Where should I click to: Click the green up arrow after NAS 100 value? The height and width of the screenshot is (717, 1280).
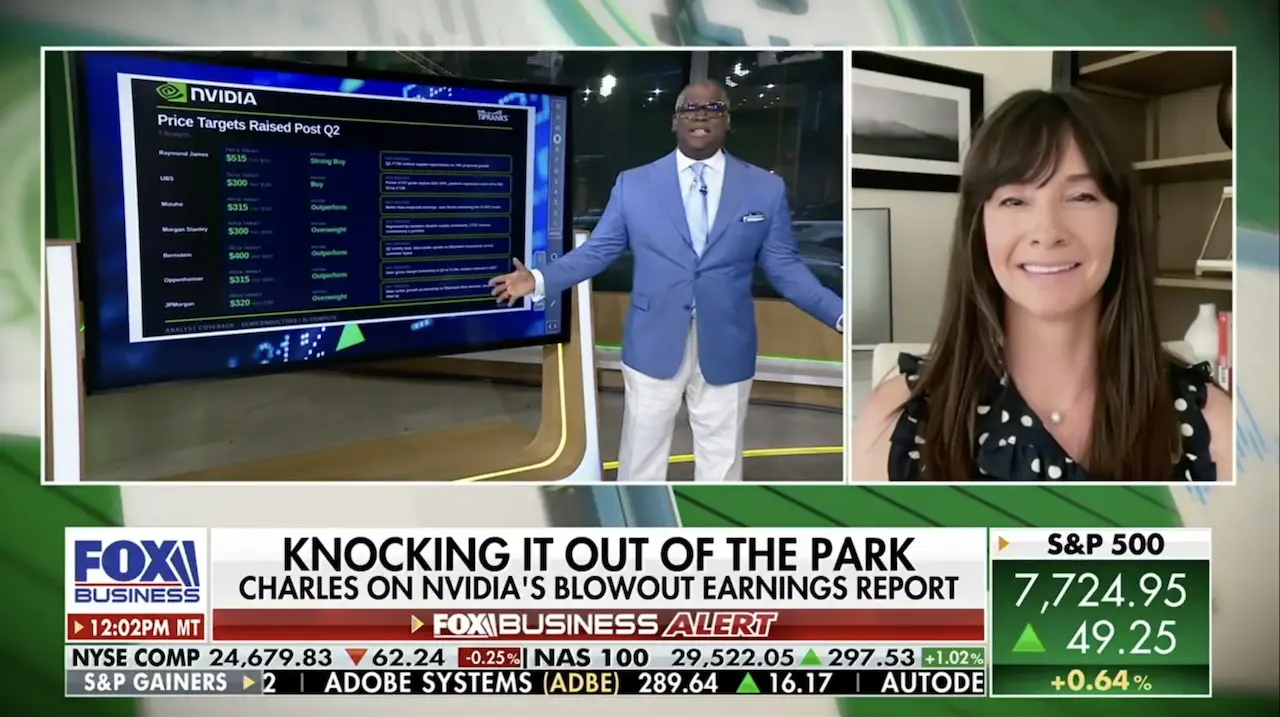pyautogui.click(x=811, y=657)
